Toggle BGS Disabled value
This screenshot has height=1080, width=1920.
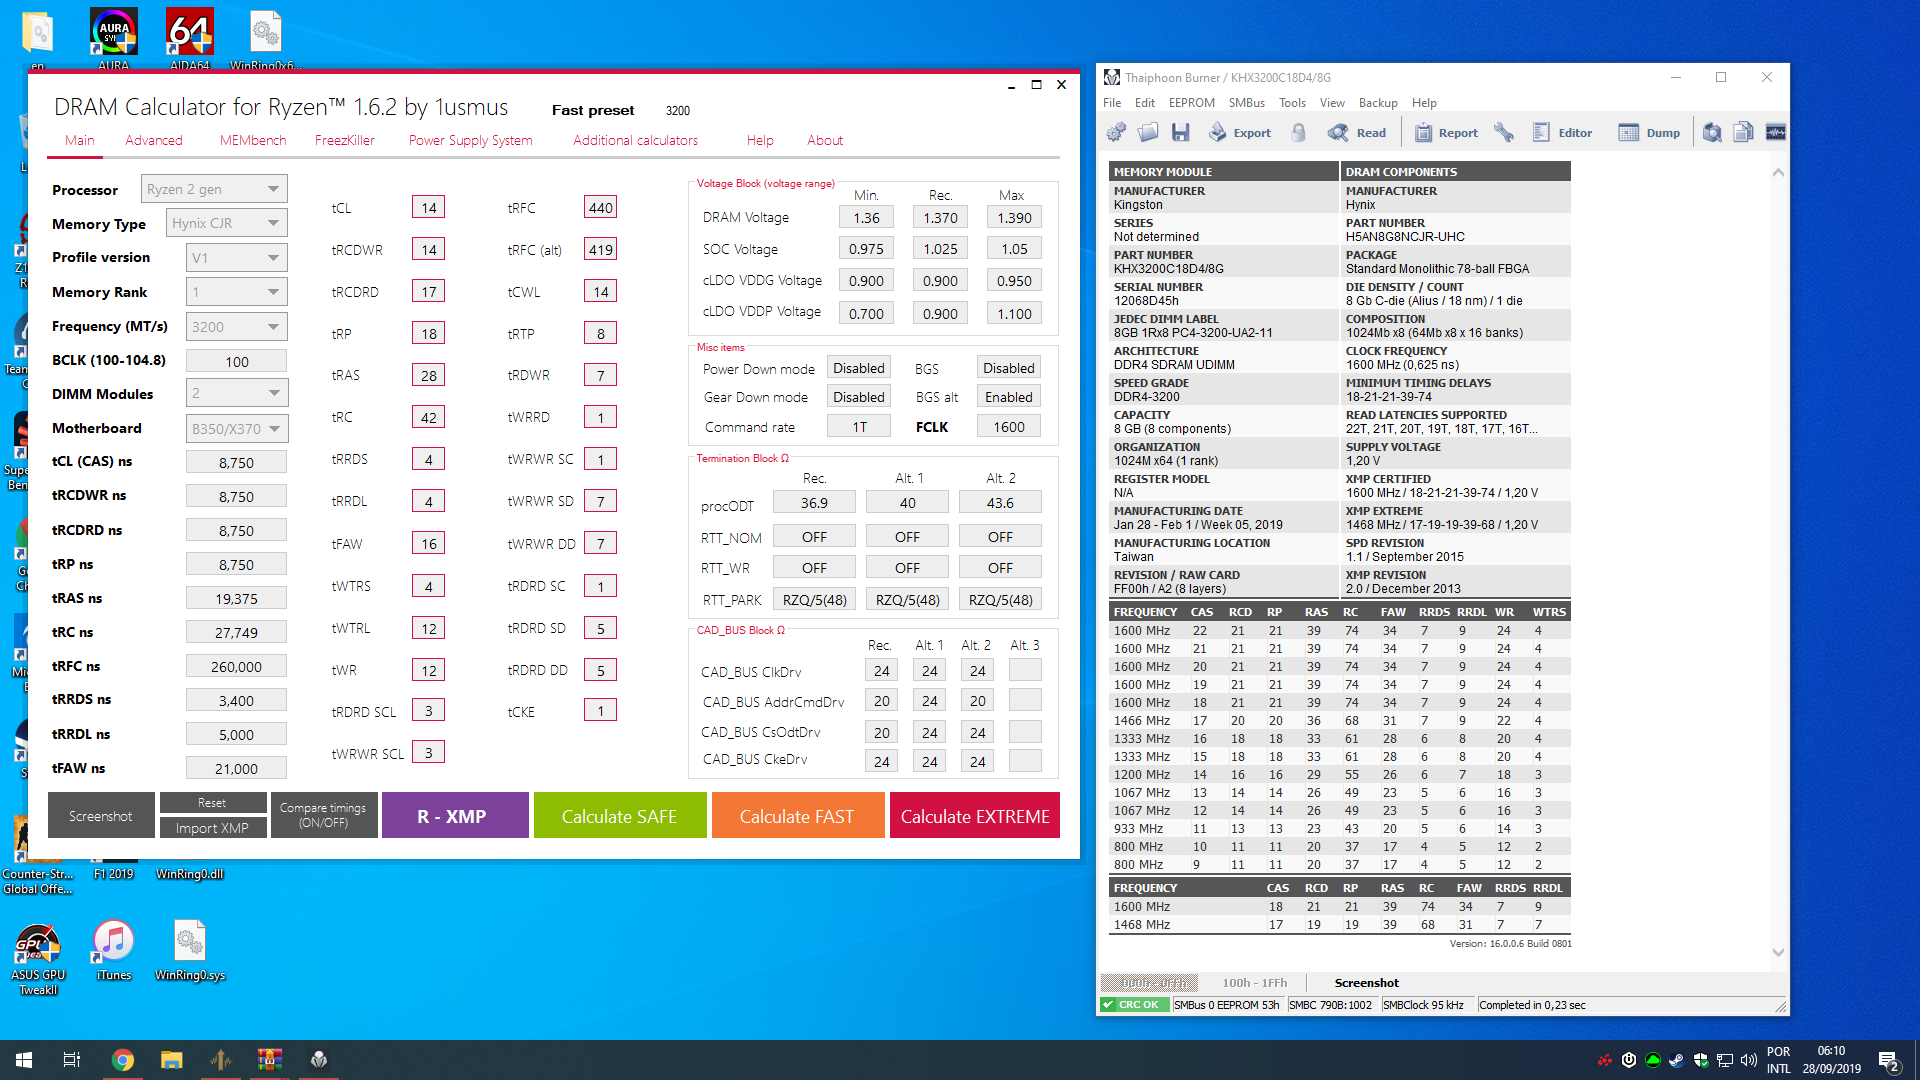(x=1008, y=368)
